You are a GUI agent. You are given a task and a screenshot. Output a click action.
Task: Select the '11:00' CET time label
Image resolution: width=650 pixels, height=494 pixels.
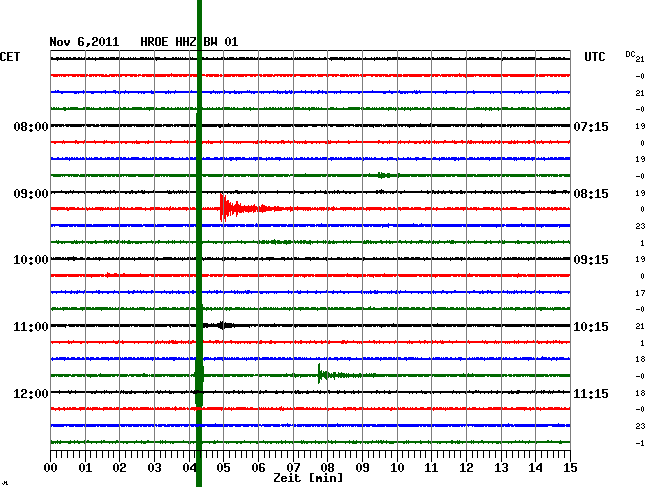(31, 327)
